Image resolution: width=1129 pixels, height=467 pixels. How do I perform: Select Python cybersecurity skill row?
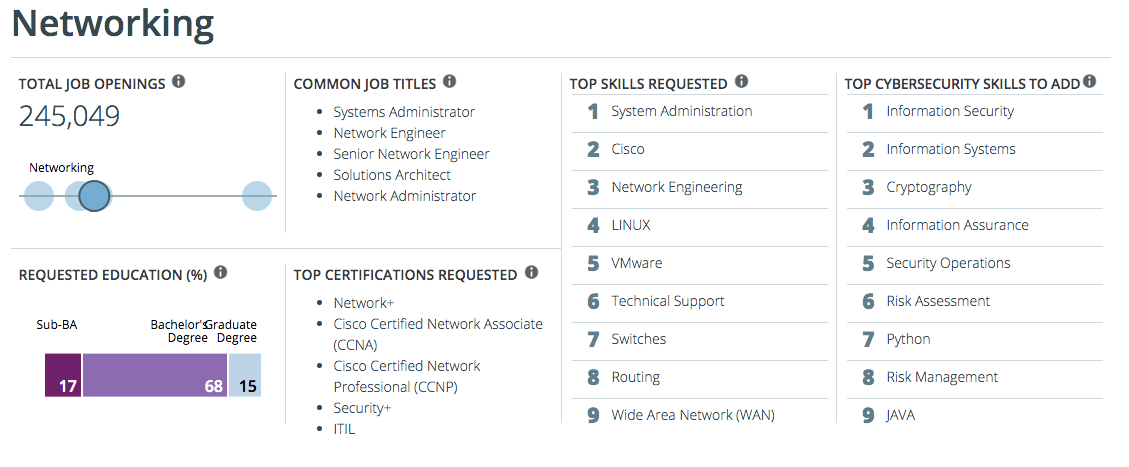point(908,339)
